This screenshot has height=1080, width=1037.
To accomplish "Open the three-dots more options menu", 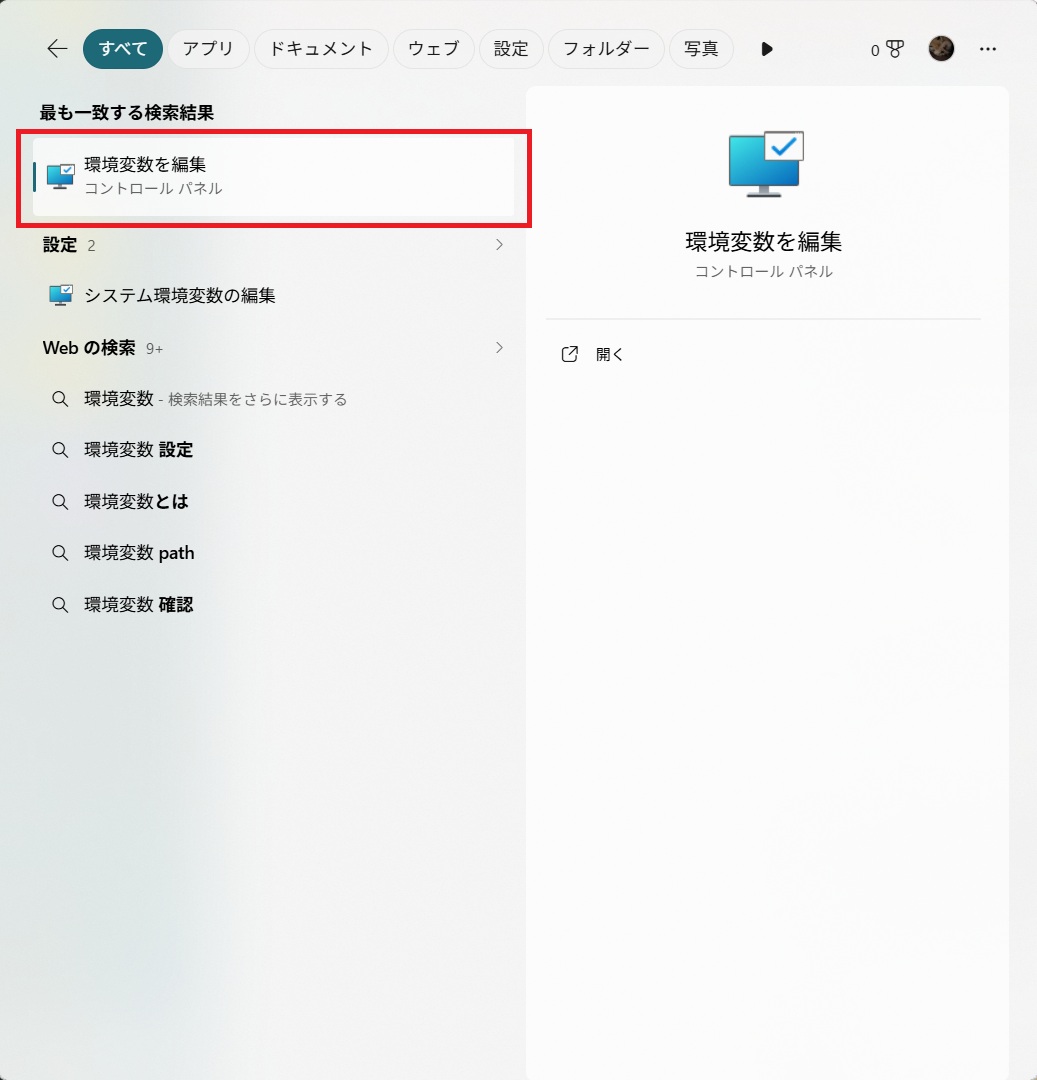I will pyautogui.click(x=987, y=49).
